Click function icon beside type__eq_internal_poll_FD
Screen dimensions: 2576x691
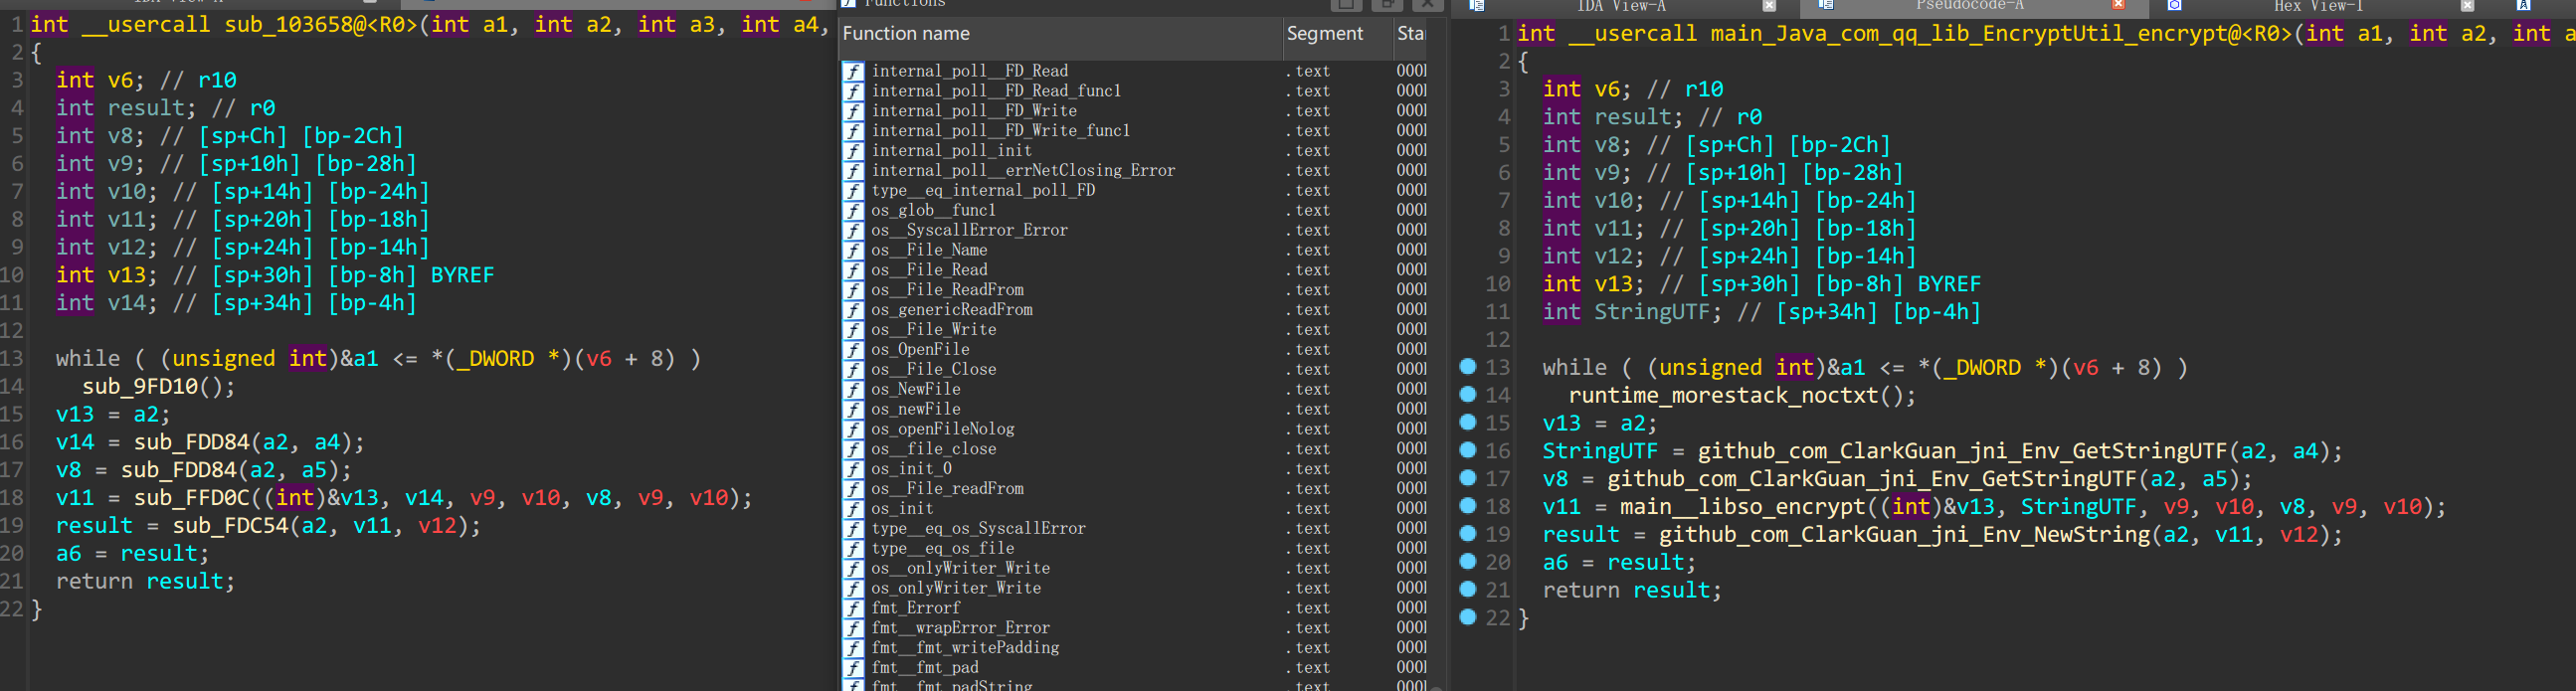click(853, 191)
